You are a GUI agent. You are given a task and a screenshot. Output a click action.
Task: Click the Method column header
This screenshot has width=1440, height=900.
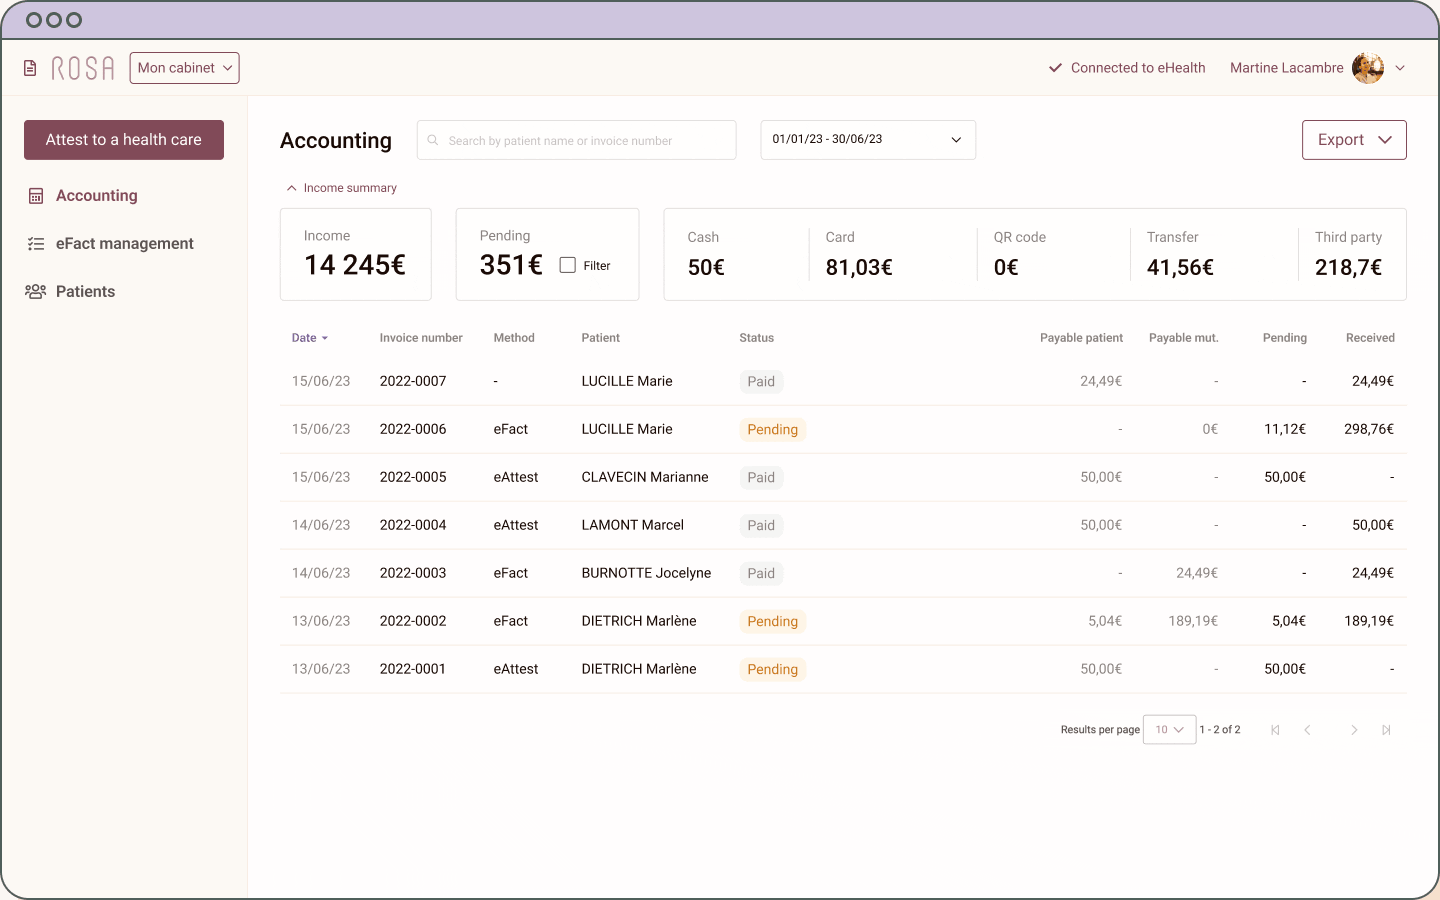click(514, 338)
